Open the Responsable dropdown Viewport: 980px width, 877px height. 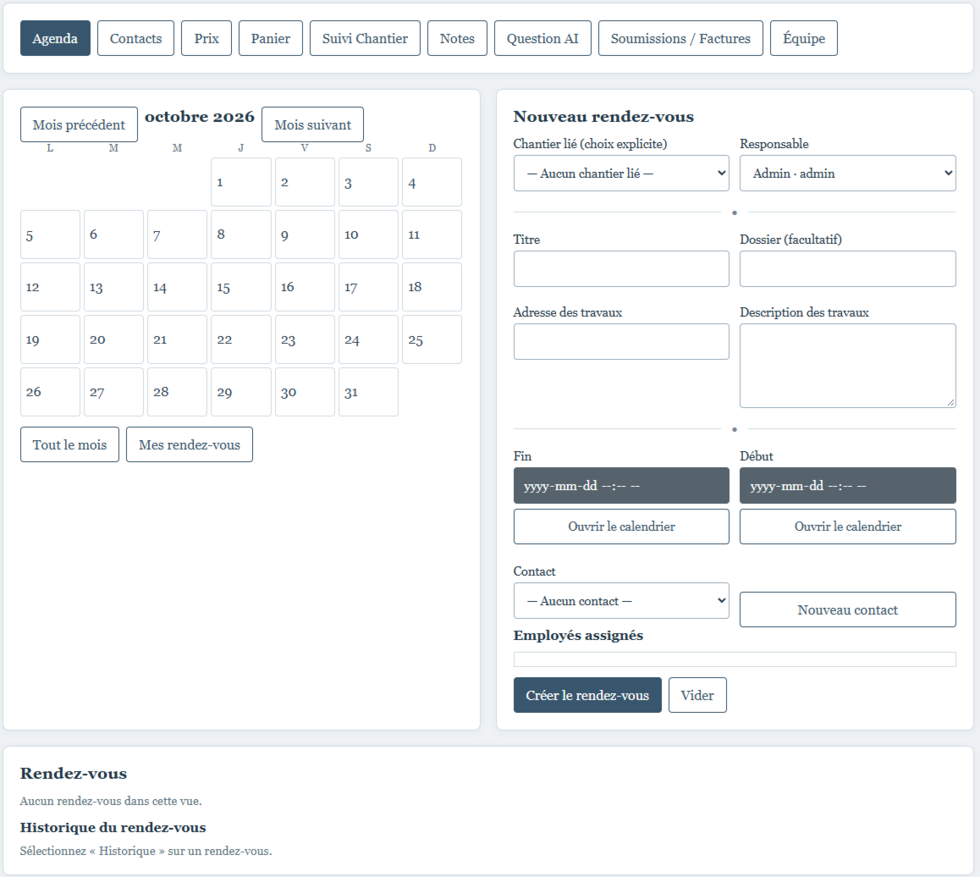[x=848, y=173]
